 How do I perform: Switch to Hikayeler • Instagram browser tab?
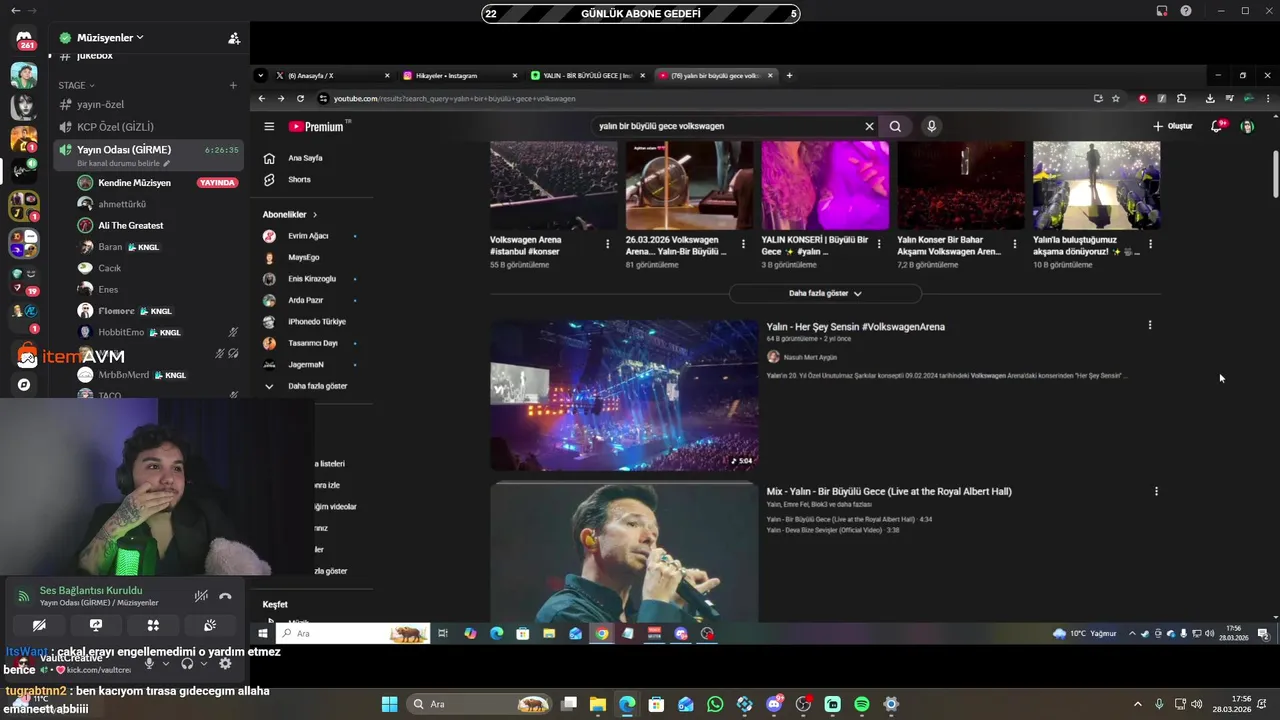point(460,76)
